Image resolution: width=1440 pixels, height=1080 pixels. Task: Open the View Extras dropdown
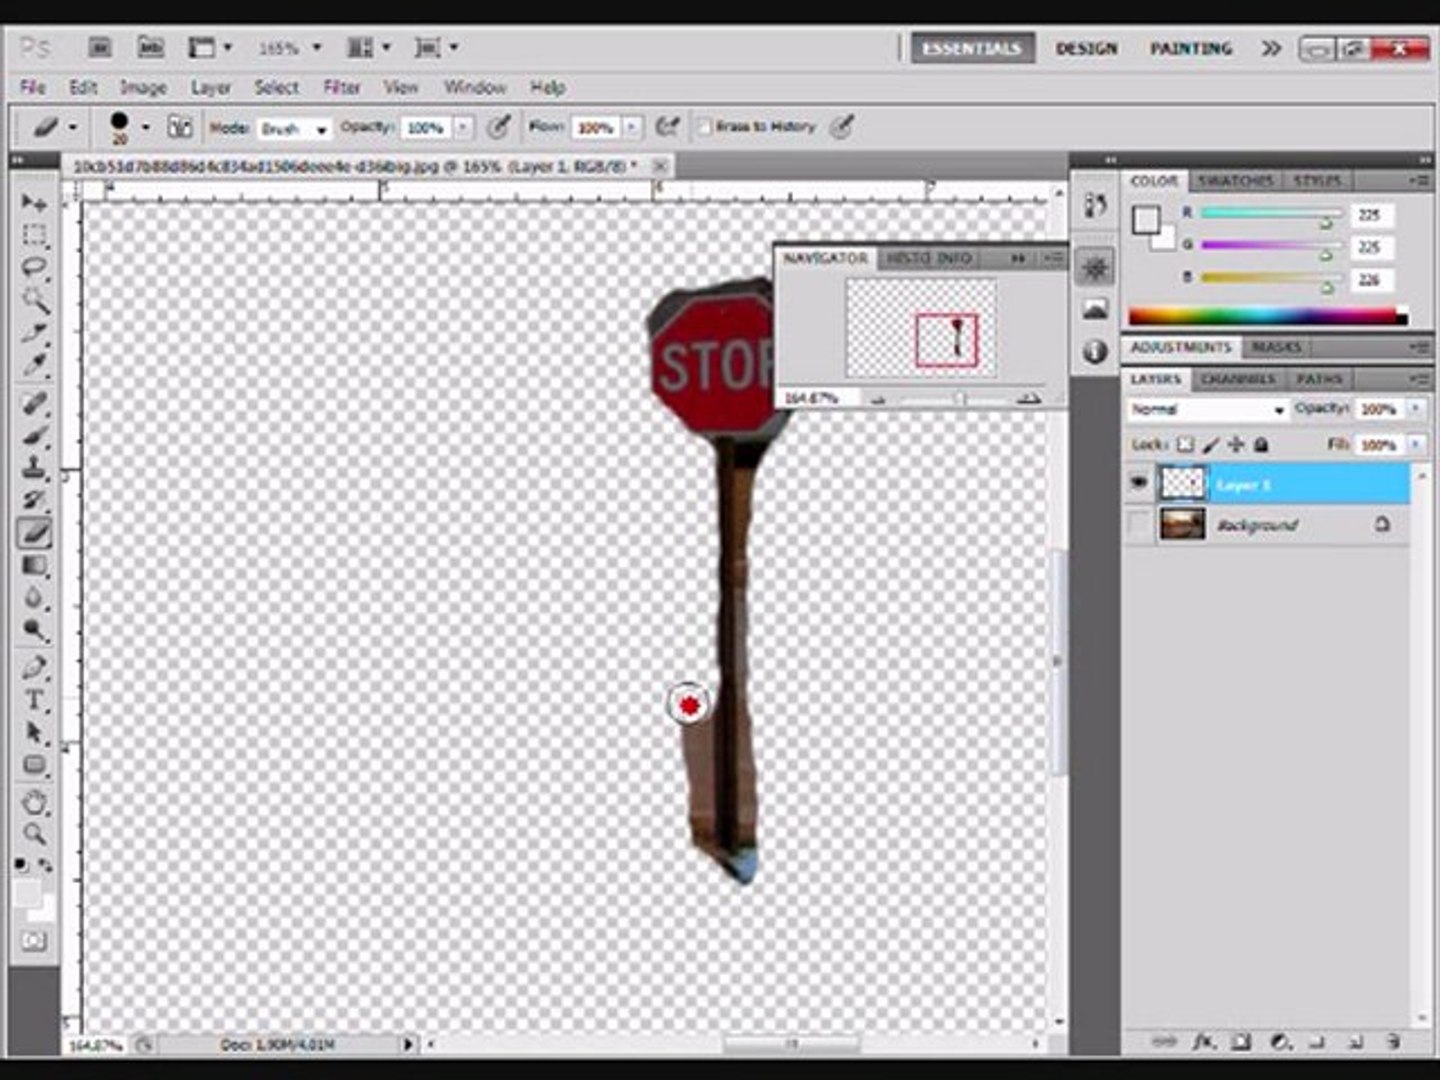(x=211, y=47)
